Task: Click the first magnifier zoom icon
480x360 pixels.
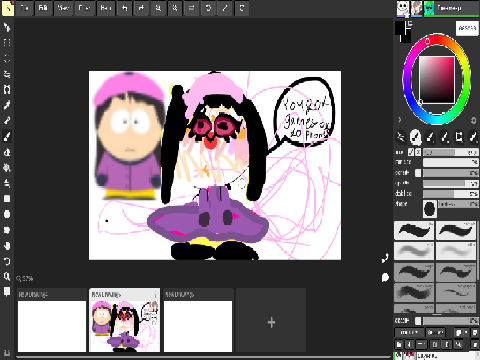Action: click(158, 8)
